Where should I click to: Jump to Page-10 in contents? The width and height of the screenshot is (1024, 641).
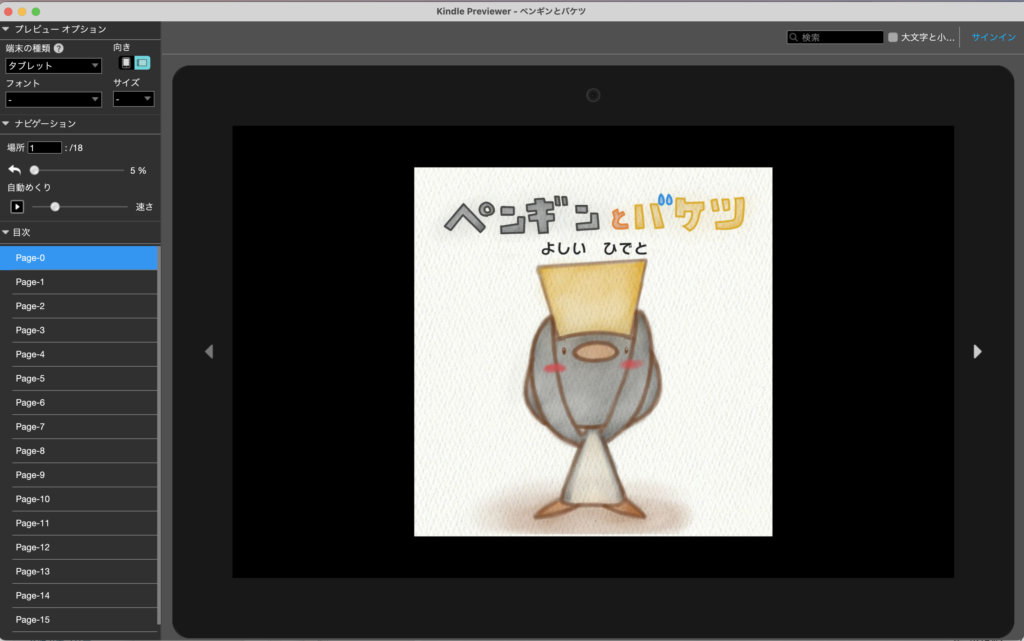[78, 499]
